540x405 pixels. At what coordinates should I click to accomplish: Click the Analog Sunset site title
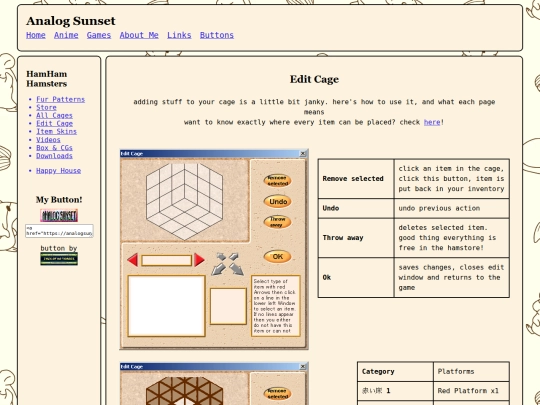(71, 21)
